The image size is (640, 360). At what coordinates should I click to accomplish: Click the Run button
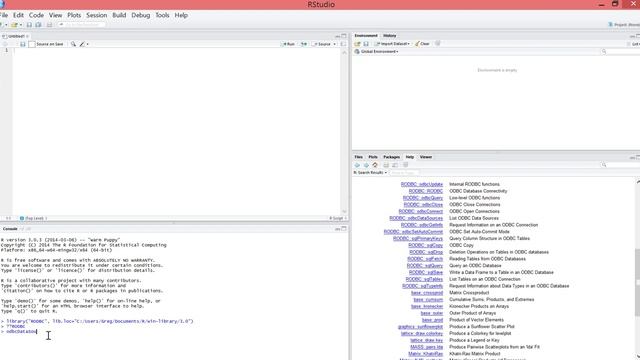[x=289, y=44]
